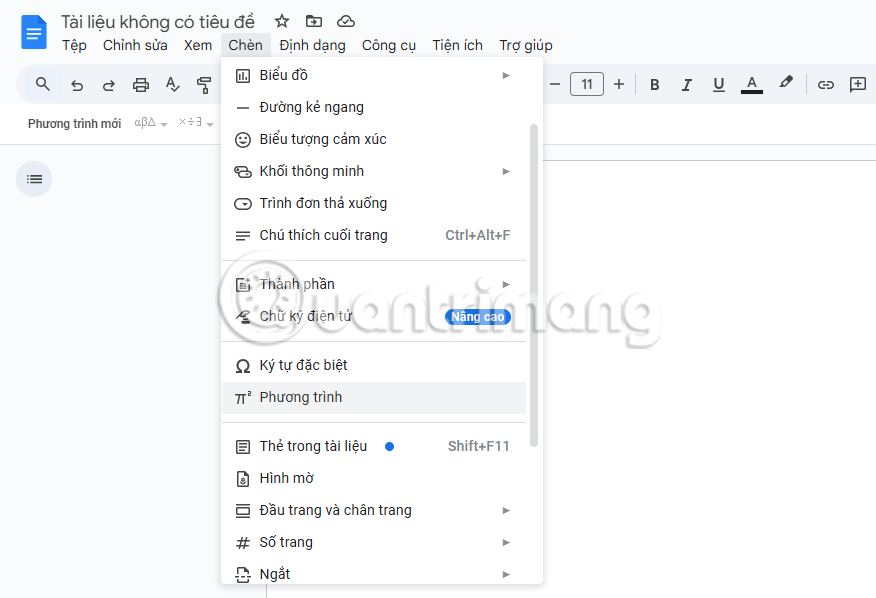Activate the paint format tool
Screen dimensions: 876x598
click(x=204, y=85)
